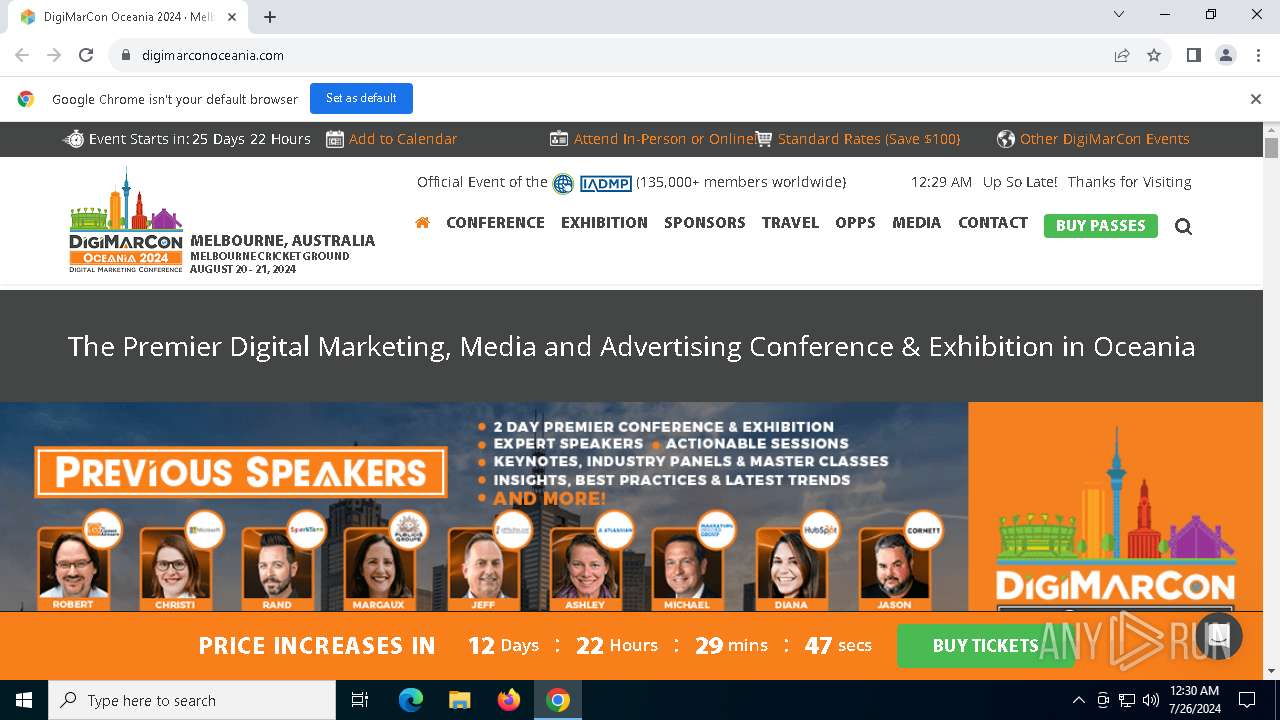
Task: Open site search magnifier icon
Action: [1183, 227]
